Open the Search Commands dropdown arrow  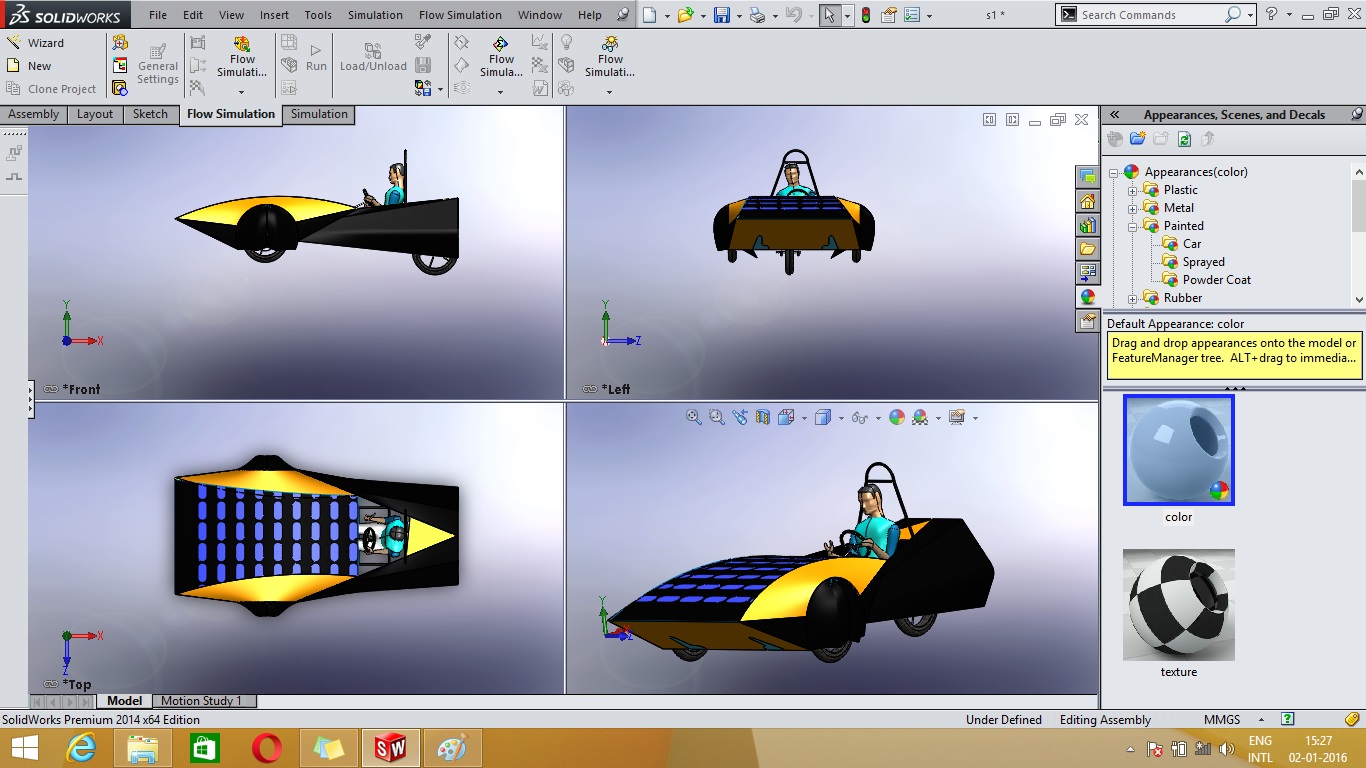1250,15
